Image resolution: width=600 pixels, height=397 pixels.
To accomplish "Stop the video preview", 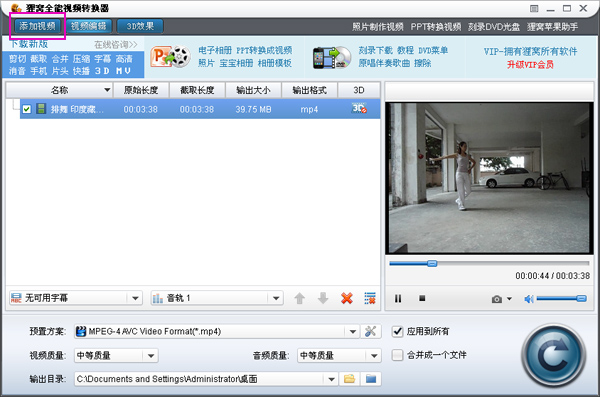I will 422,298.
